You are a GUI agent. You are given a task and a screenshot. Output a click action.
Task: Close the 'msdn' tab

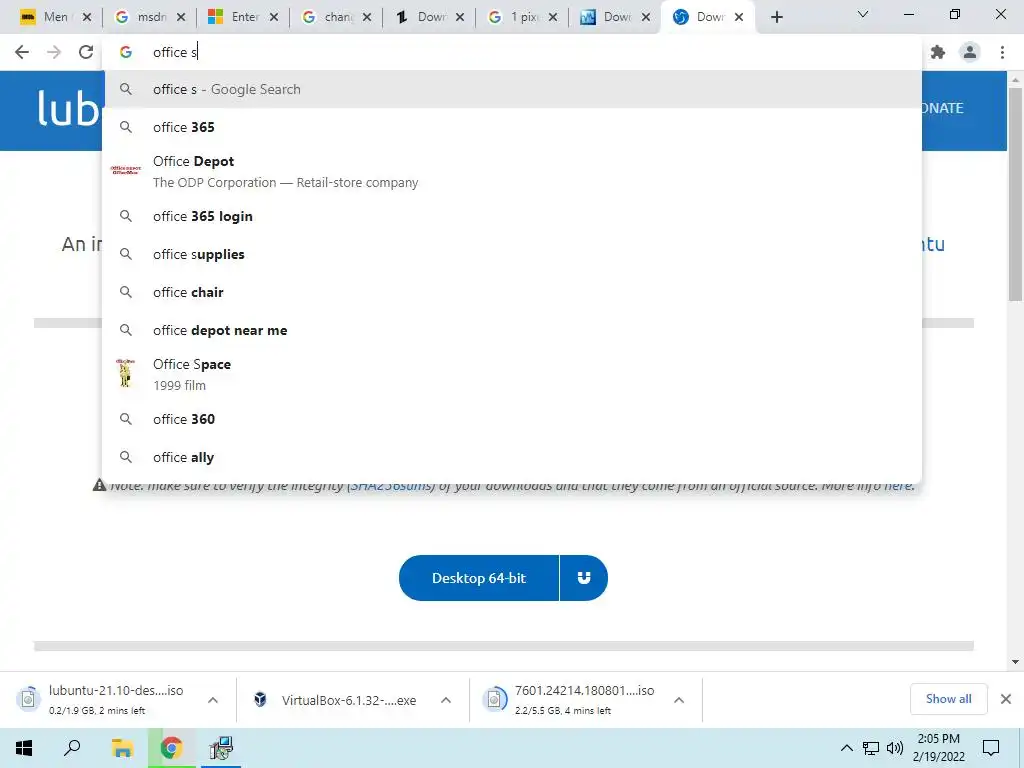tap(181, 17)
